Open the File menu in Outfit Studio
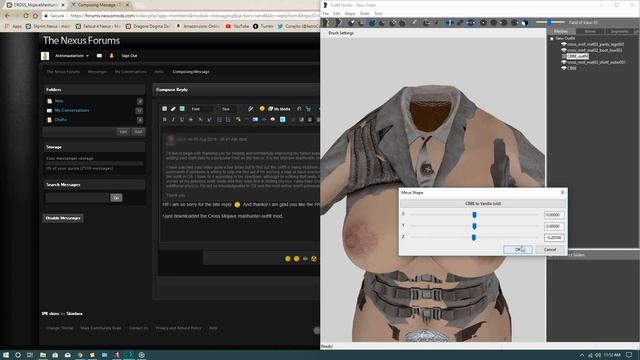640x360 pixels. (x=326, y=13)
